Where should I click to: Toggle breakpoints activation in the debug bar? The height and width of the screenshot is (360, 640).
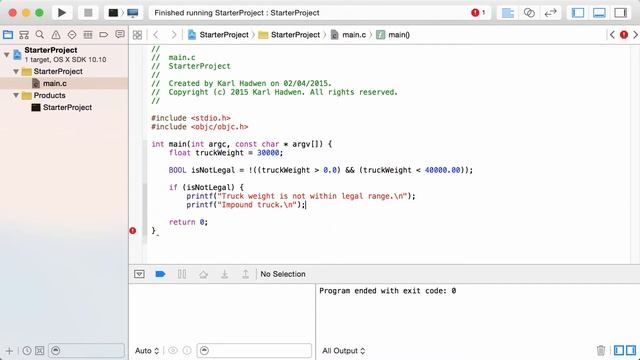pyautogui.click(x=160, y=274)
